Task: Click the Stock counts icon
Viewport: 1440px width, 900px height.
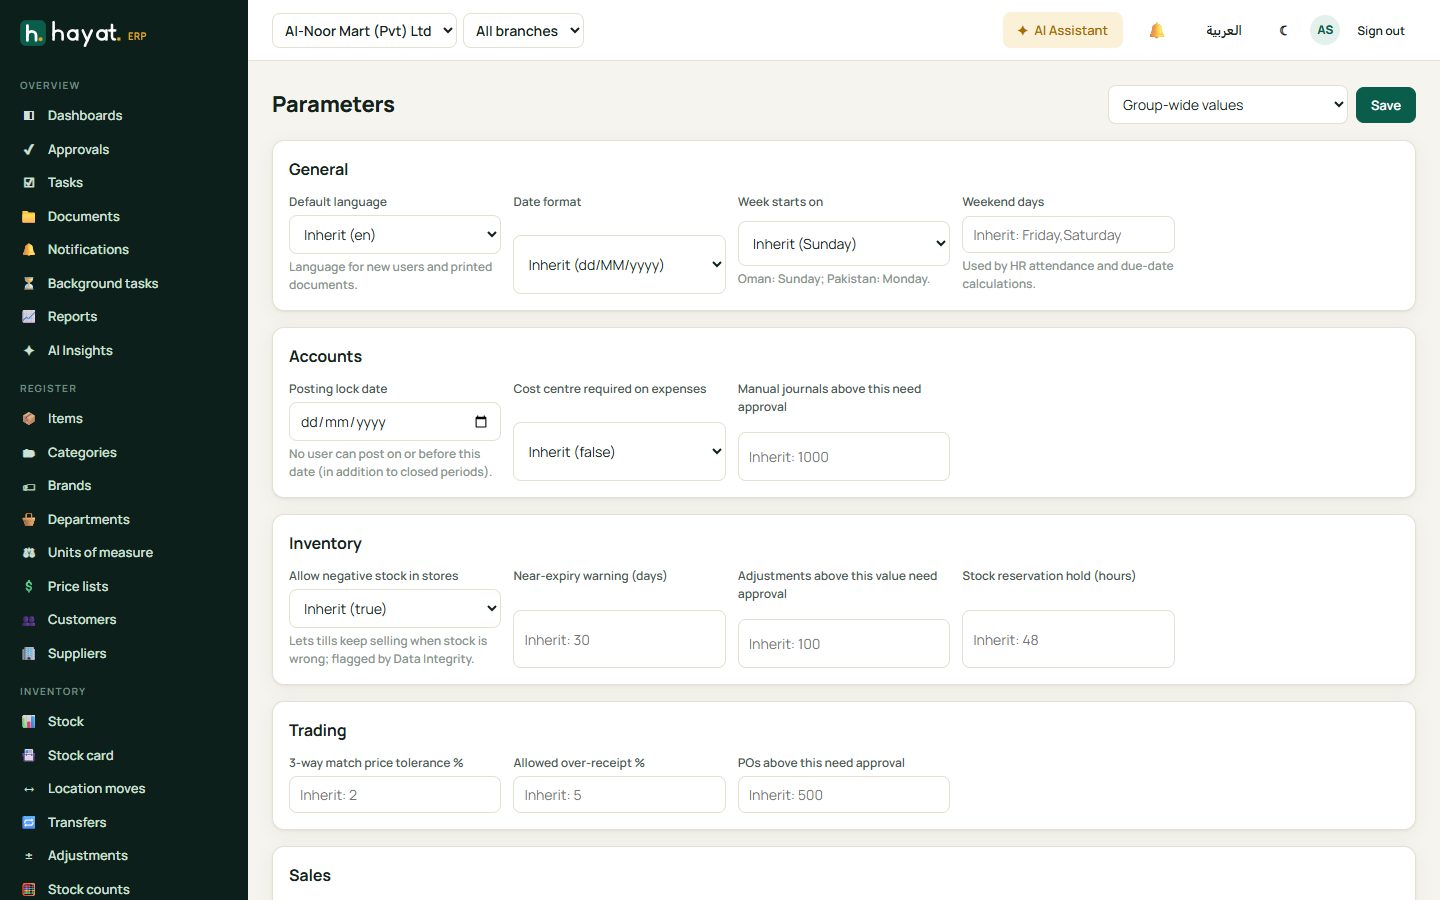Action: (x=29, y=889)
